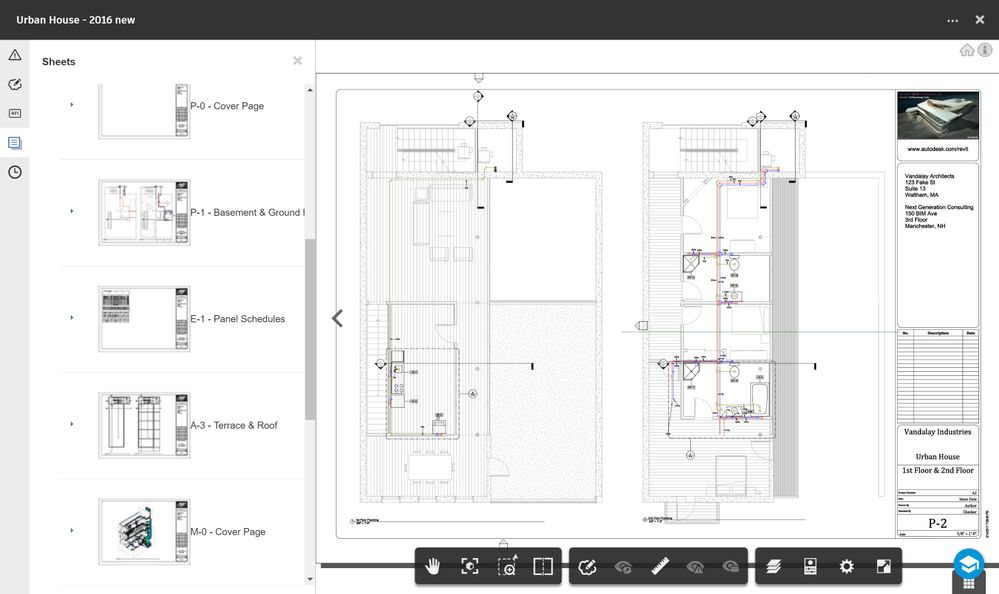Screen dimensions: 999x594
Task: Click the Sheets panel scrollbar
Action: 310,330
